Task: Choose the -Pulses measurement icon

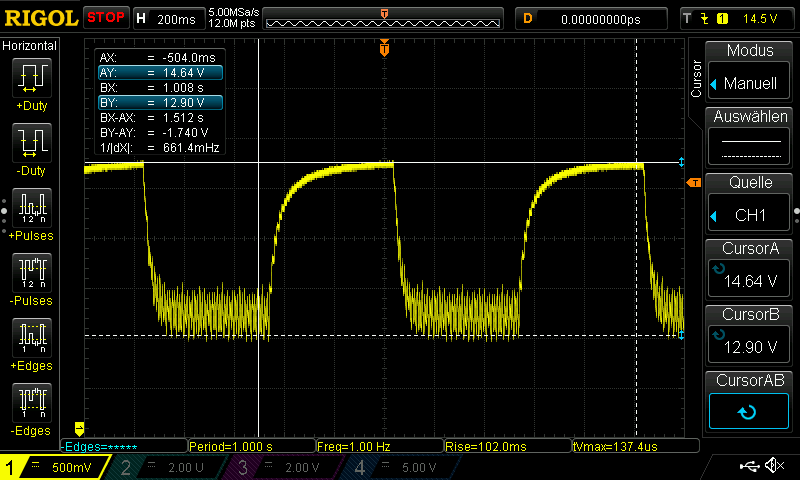Action: pos(30,273)
